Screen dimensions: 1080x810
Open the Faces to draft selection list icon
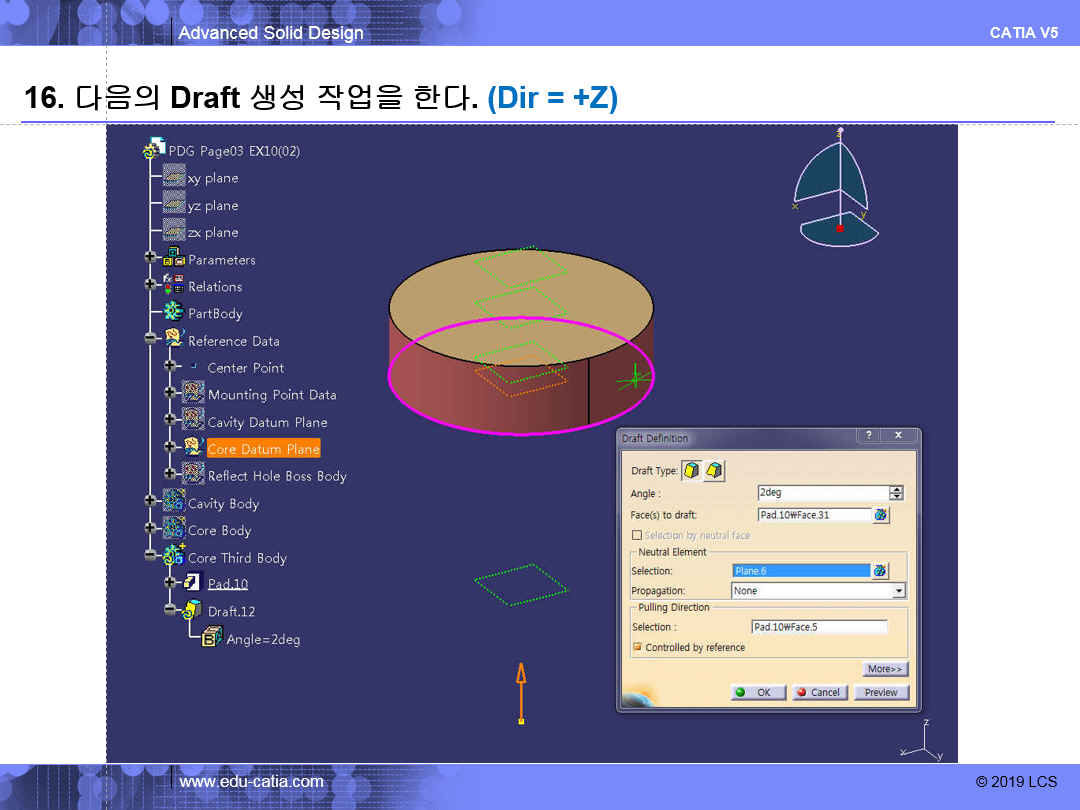point(880,515)
